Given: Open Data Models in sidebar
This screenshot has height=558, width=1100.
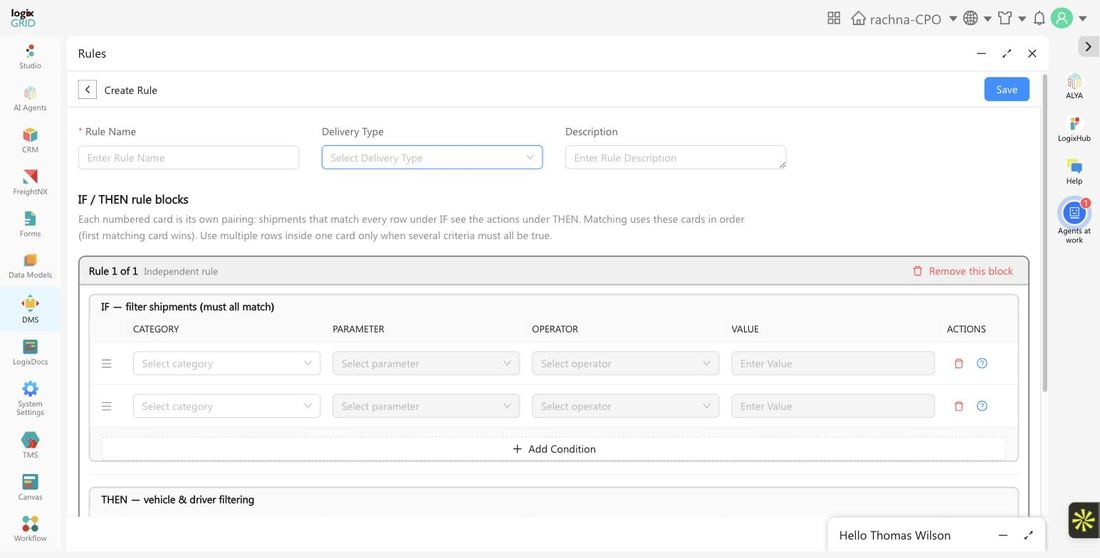Looking at the screenshot, I should 30,266.
